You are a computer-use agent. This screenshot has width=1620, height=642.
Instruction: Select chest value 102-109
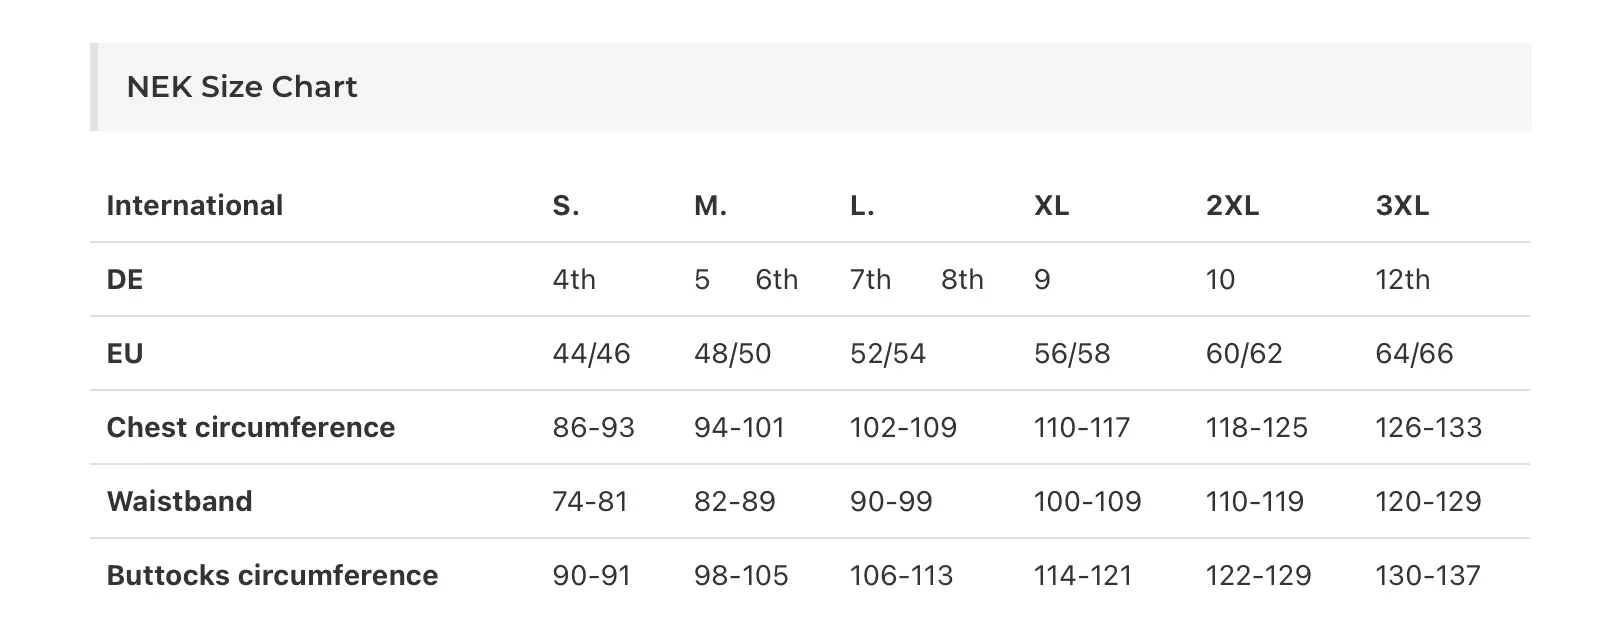point(903,427)
